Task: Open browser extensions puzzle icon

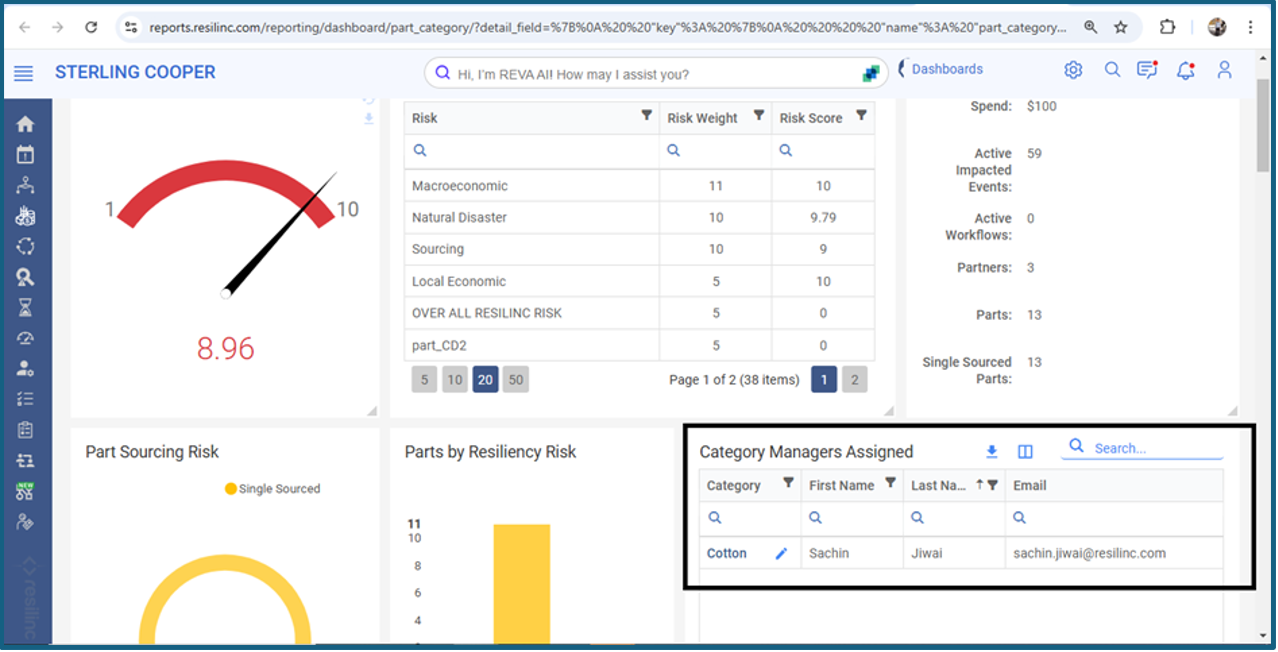Action: coord(1167,28)
